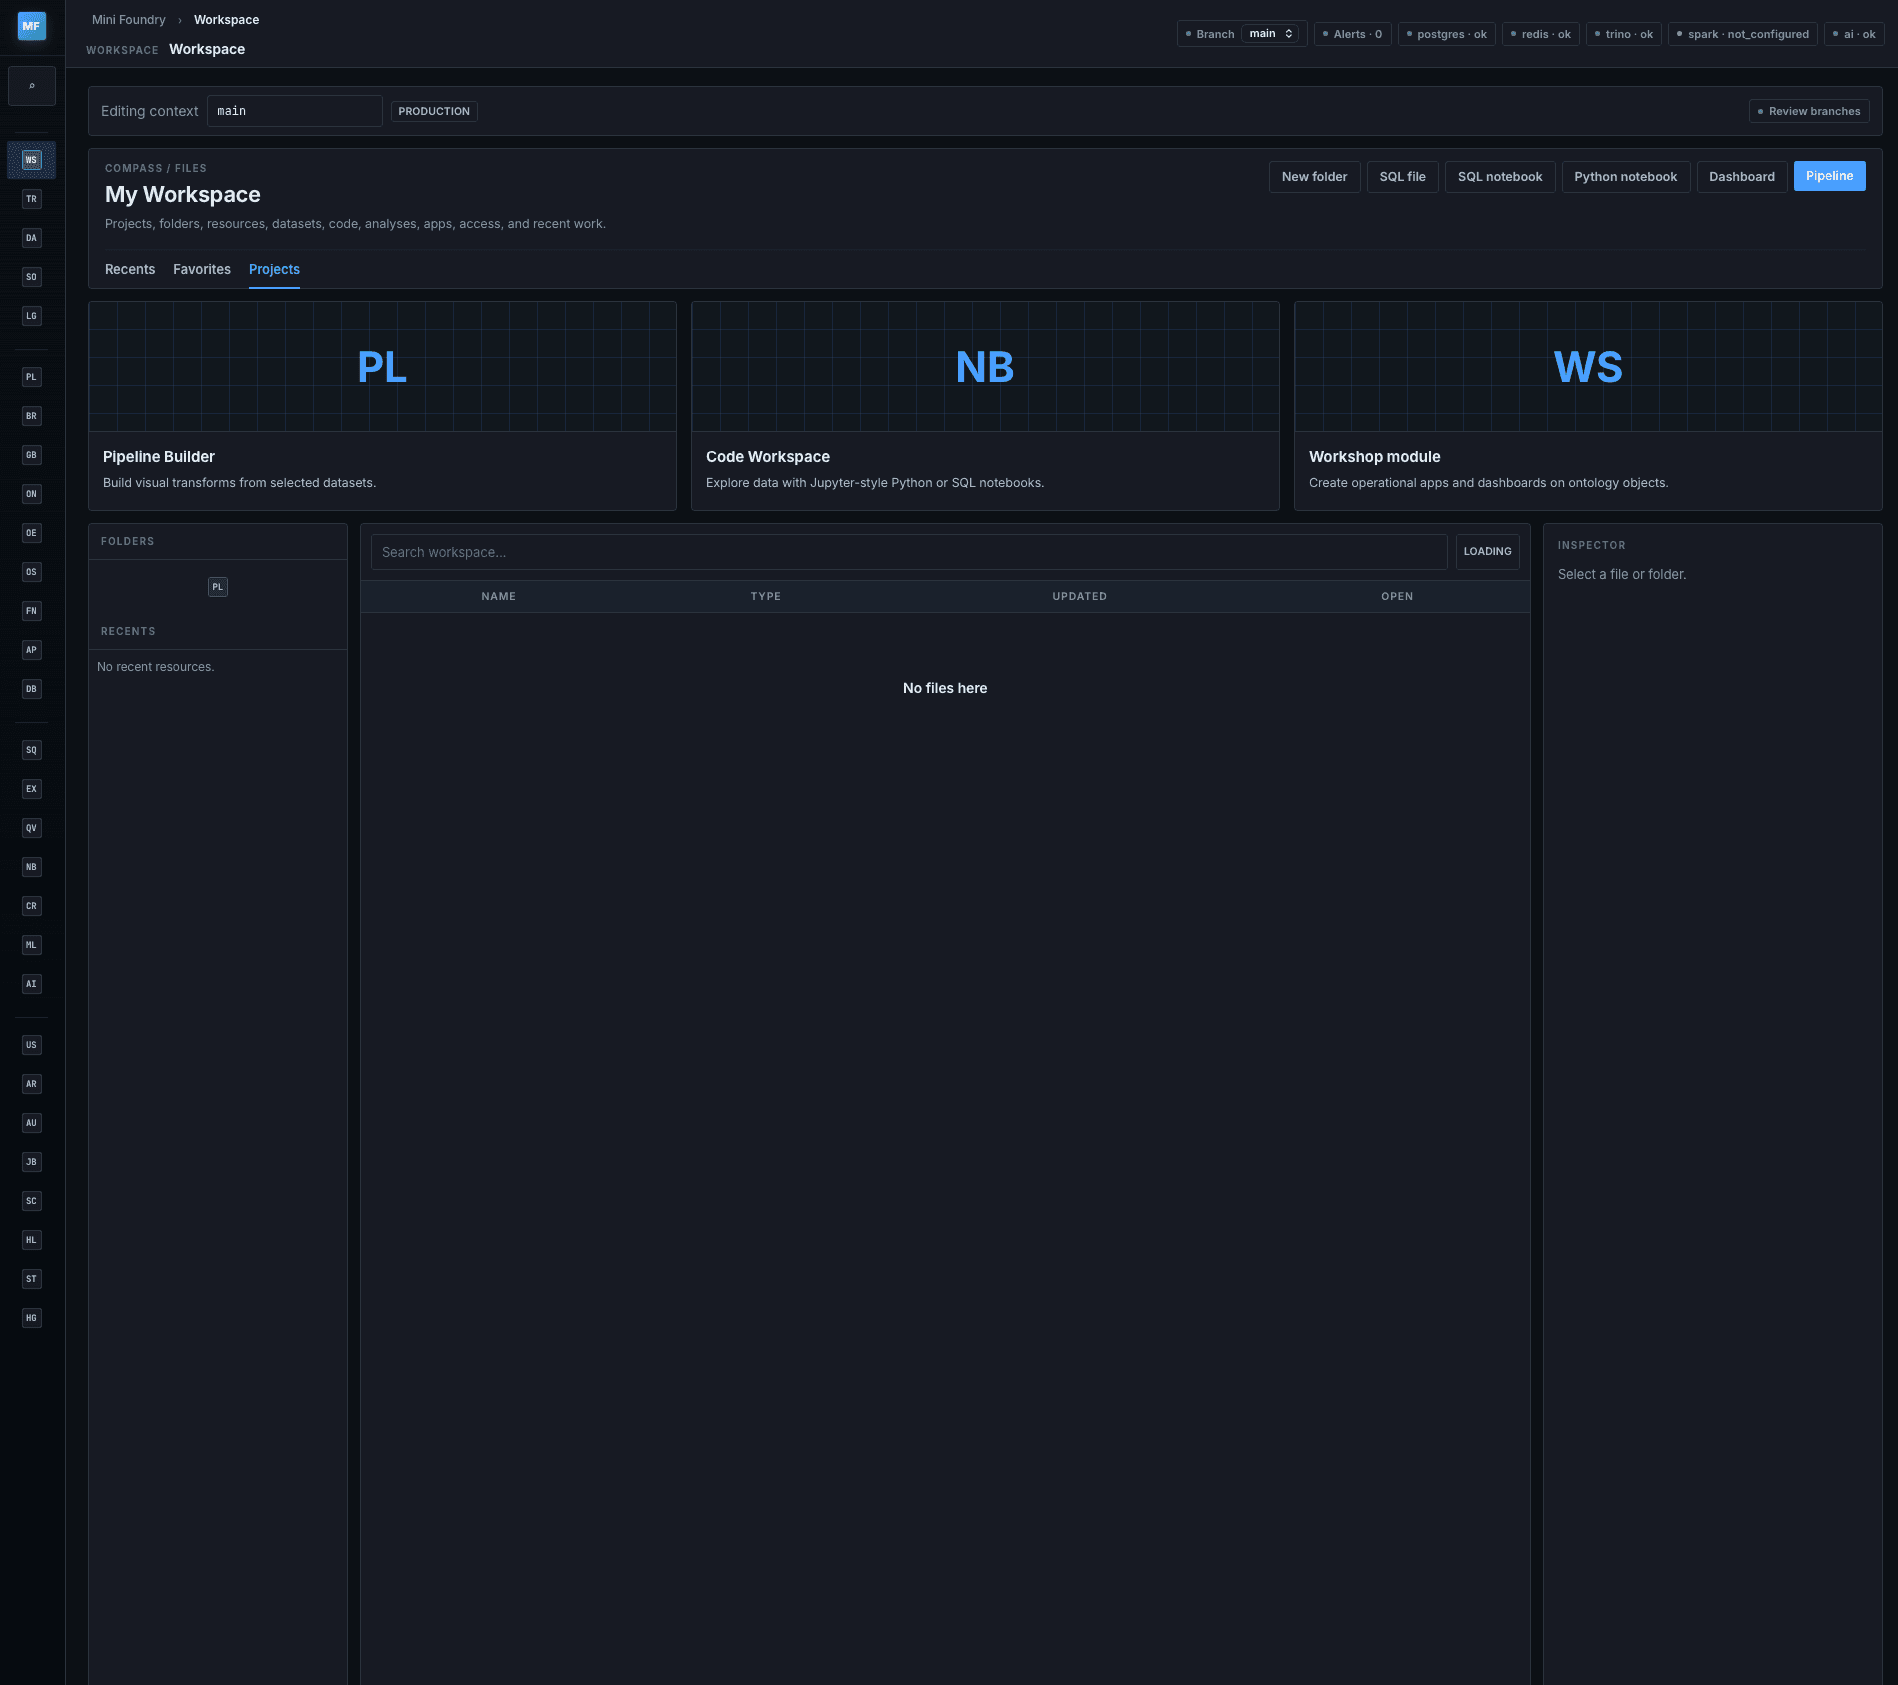Image resolution: width=1898 pixels, height=1685 pixels.
Task: Click the spark · not_configured status pill
Action: click(x=1742, y=34)
